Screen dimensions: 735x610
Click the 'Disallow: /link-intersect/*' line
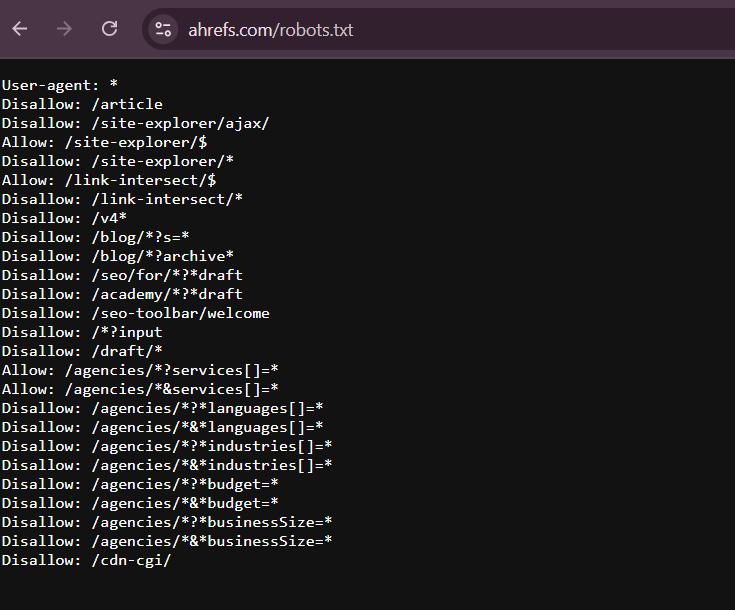(122, 199)
